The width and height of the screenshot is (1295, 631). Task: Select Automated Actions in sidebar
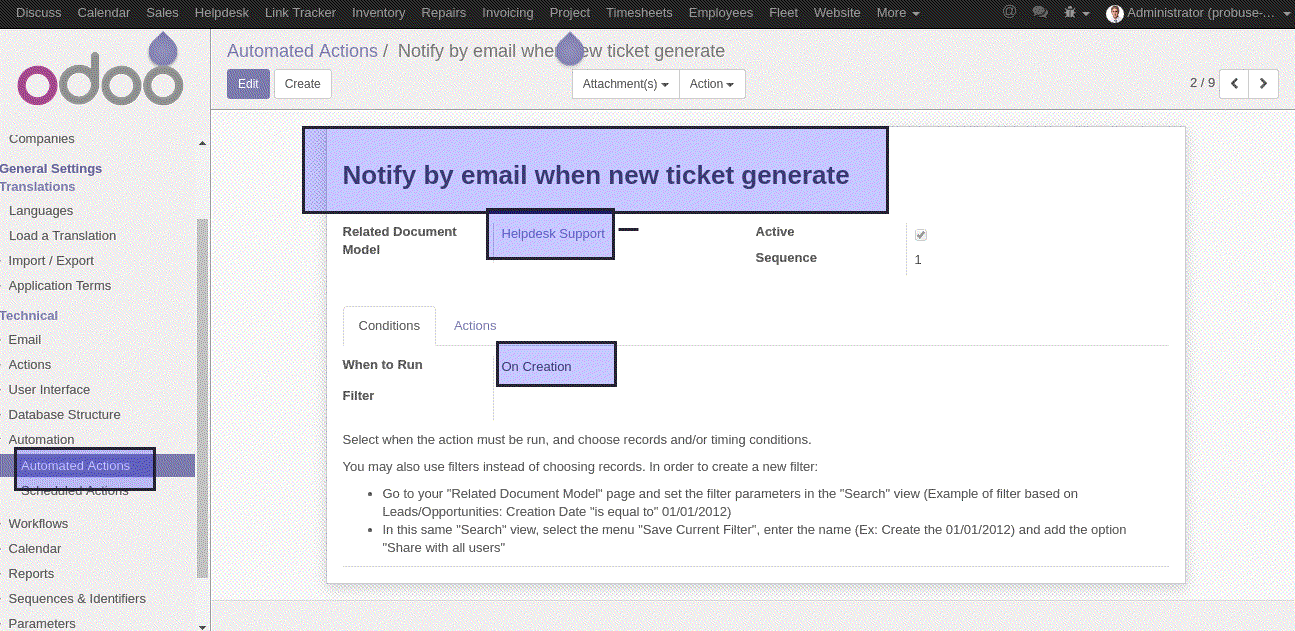tap(76, 466)
